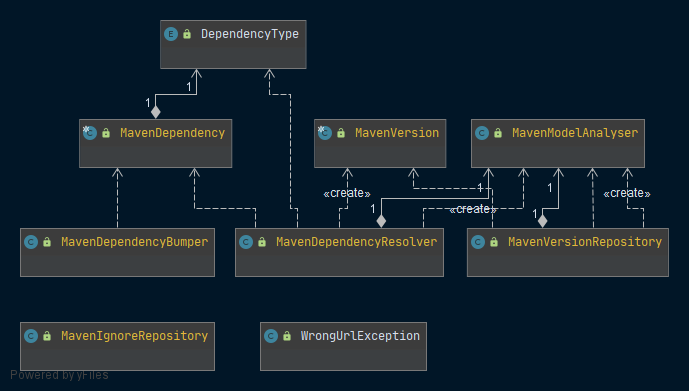Click the class icon on MavenIgnoreRepository node

tap(31, 336)
